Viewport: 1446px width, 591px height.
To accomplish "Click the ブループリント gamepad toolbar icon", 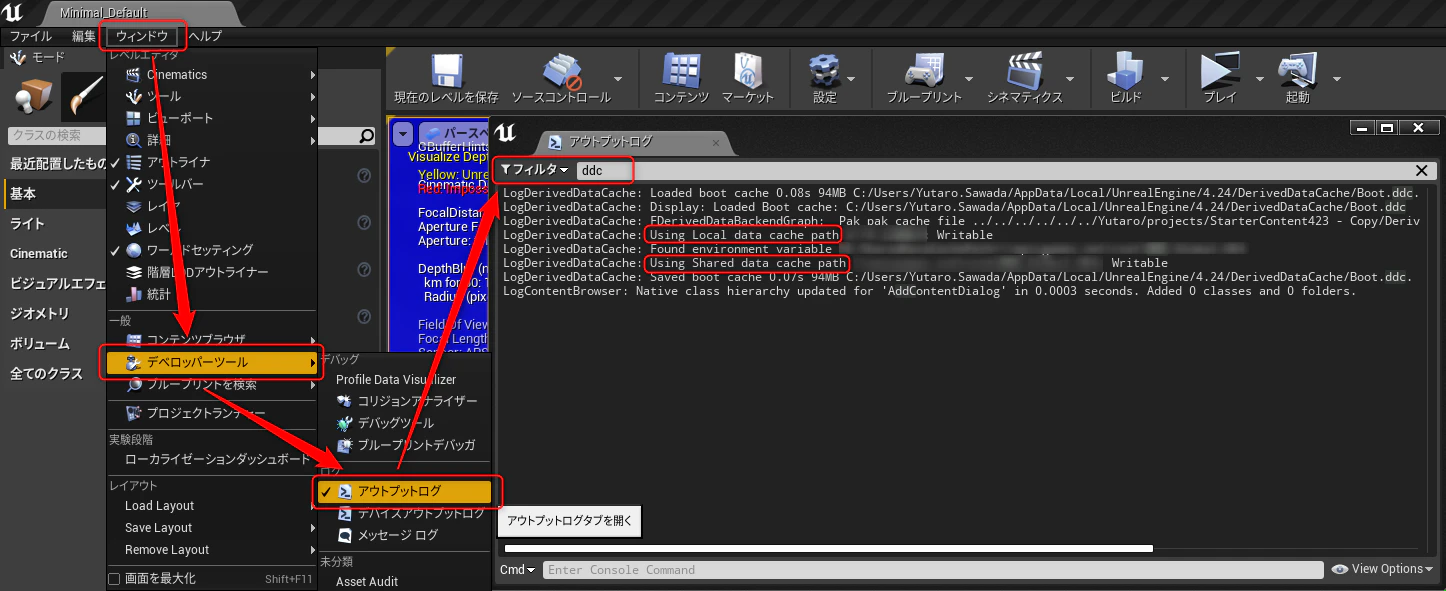I will point(924,71).
